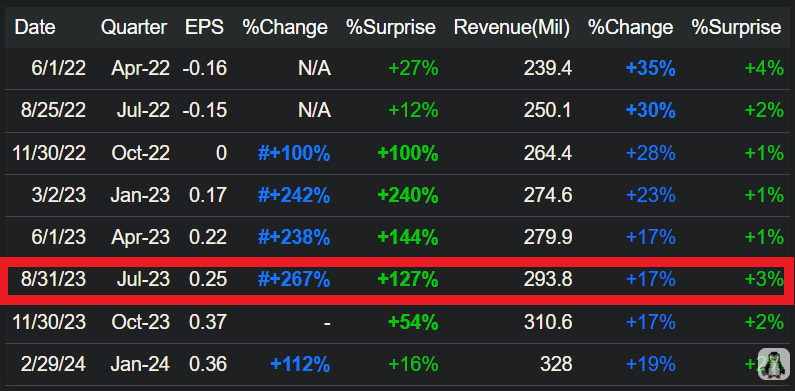
Task: Click the #+238% EPS change value
Action: click(294, 237)
